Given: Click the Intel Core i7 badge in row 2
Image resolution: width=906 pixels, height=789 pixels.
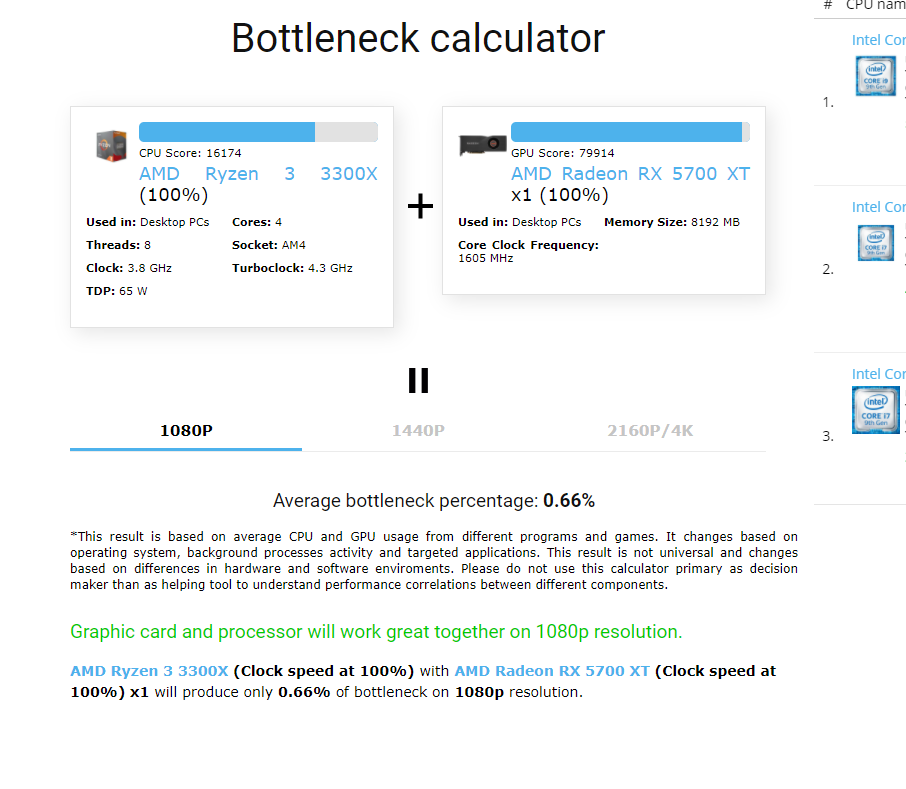Looking at the screenshot, I should (875, 243).
